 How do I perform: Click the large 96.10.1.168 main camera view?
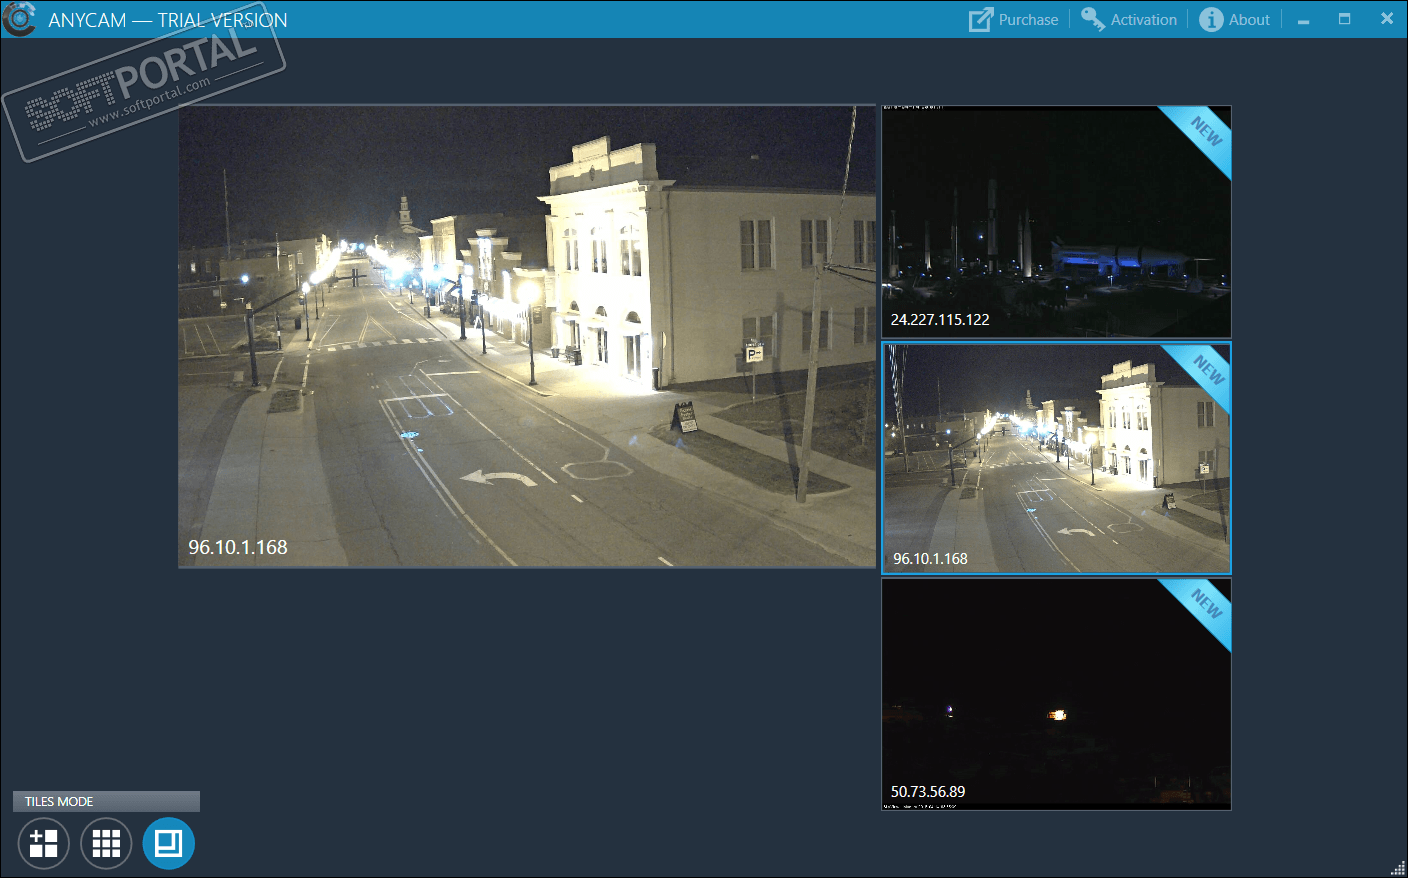click(527, 336)
